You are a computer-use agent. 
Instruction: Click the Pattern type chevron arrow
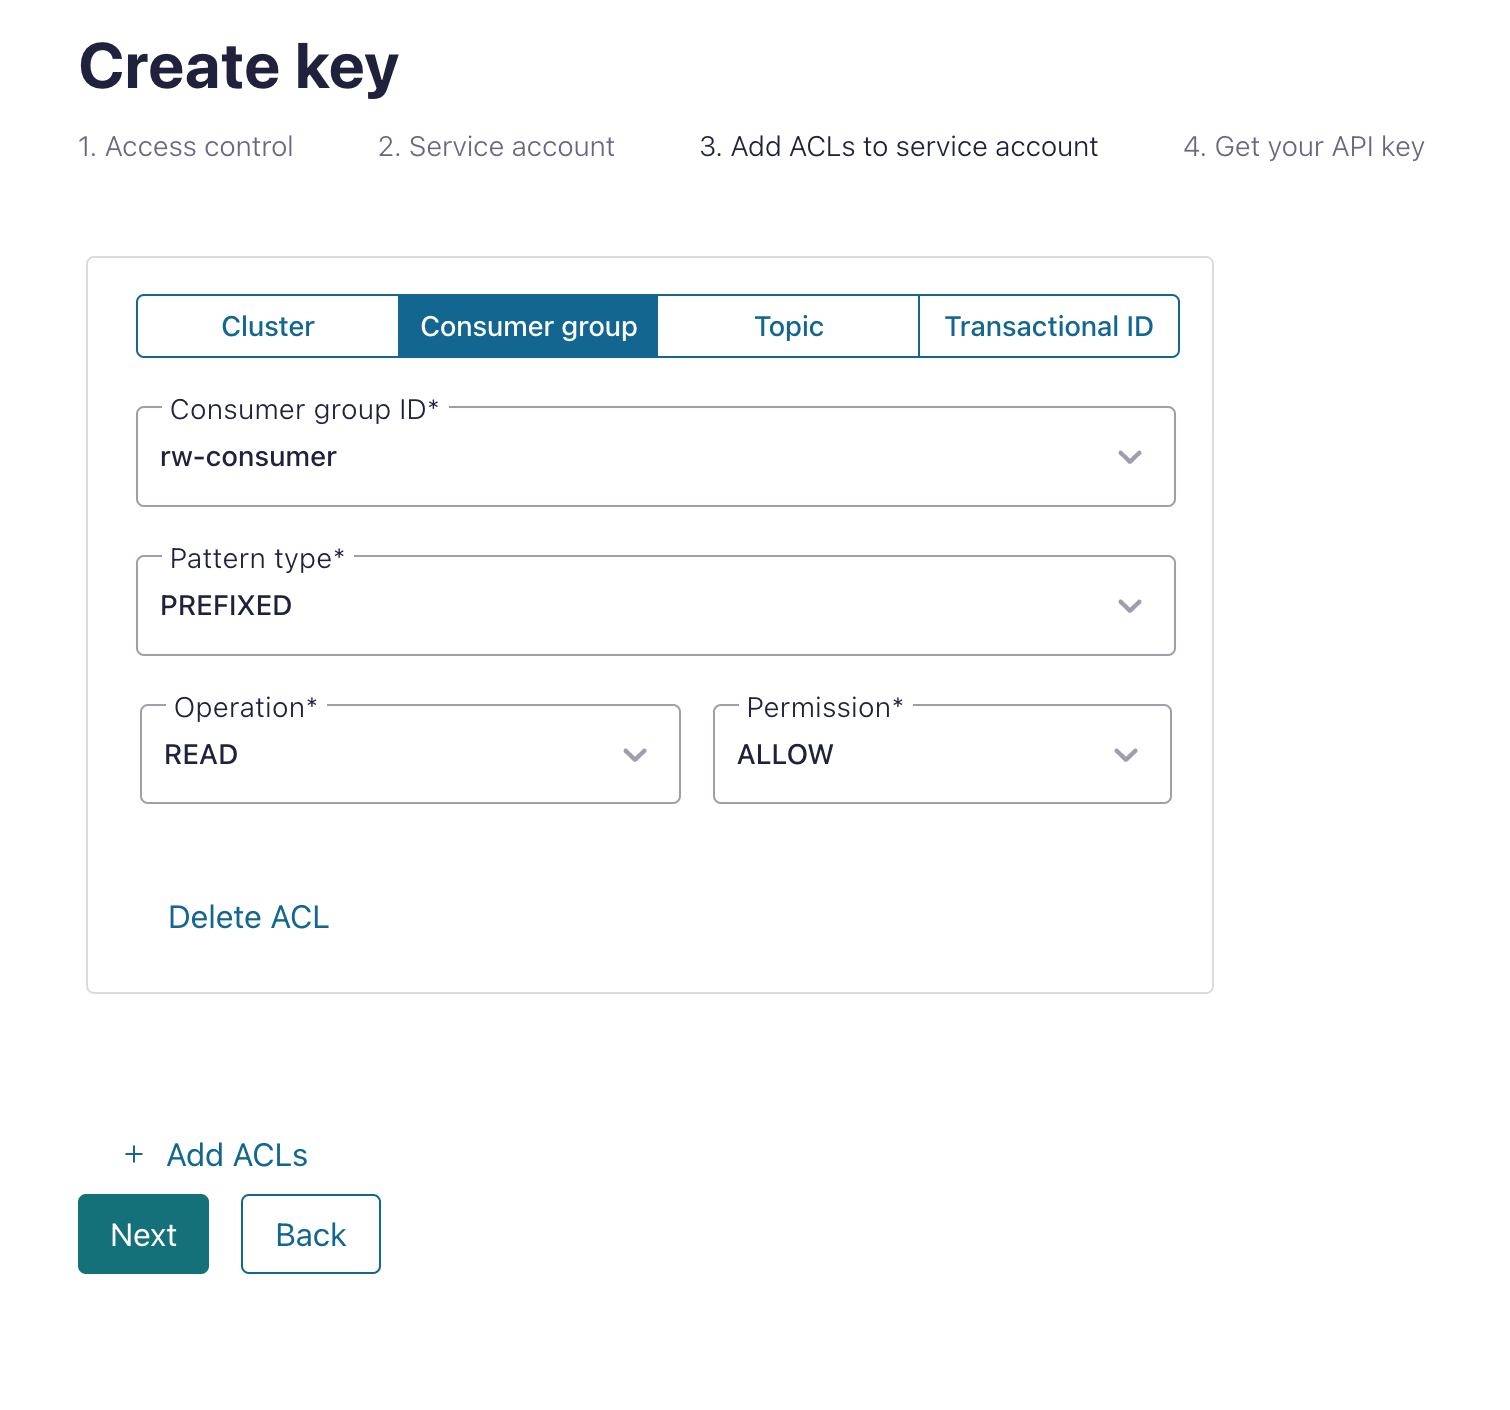[x=1130, y=606]
